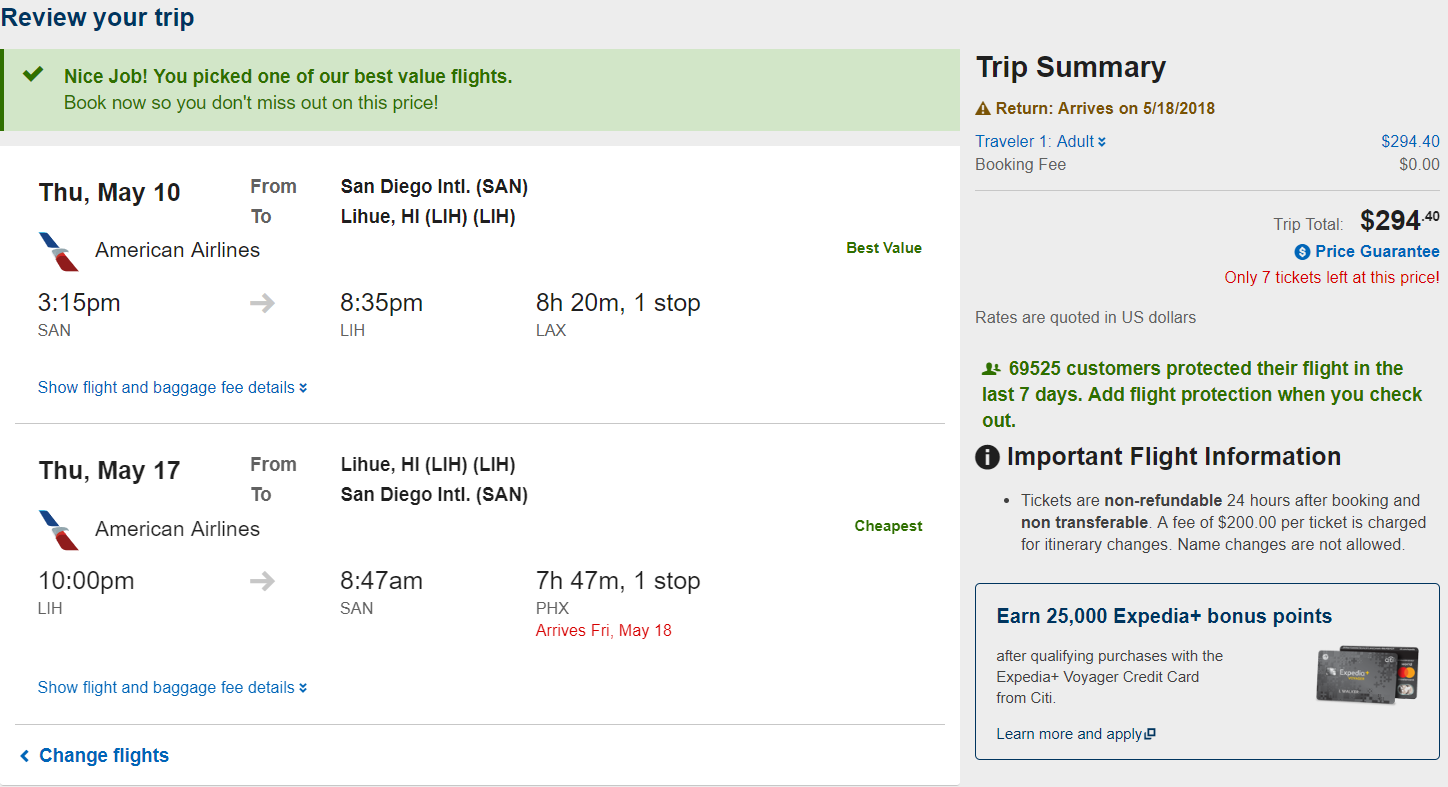Click the Best Value label on the outbound flight
Screen dimensions: 1448x787
pos(884,248)
